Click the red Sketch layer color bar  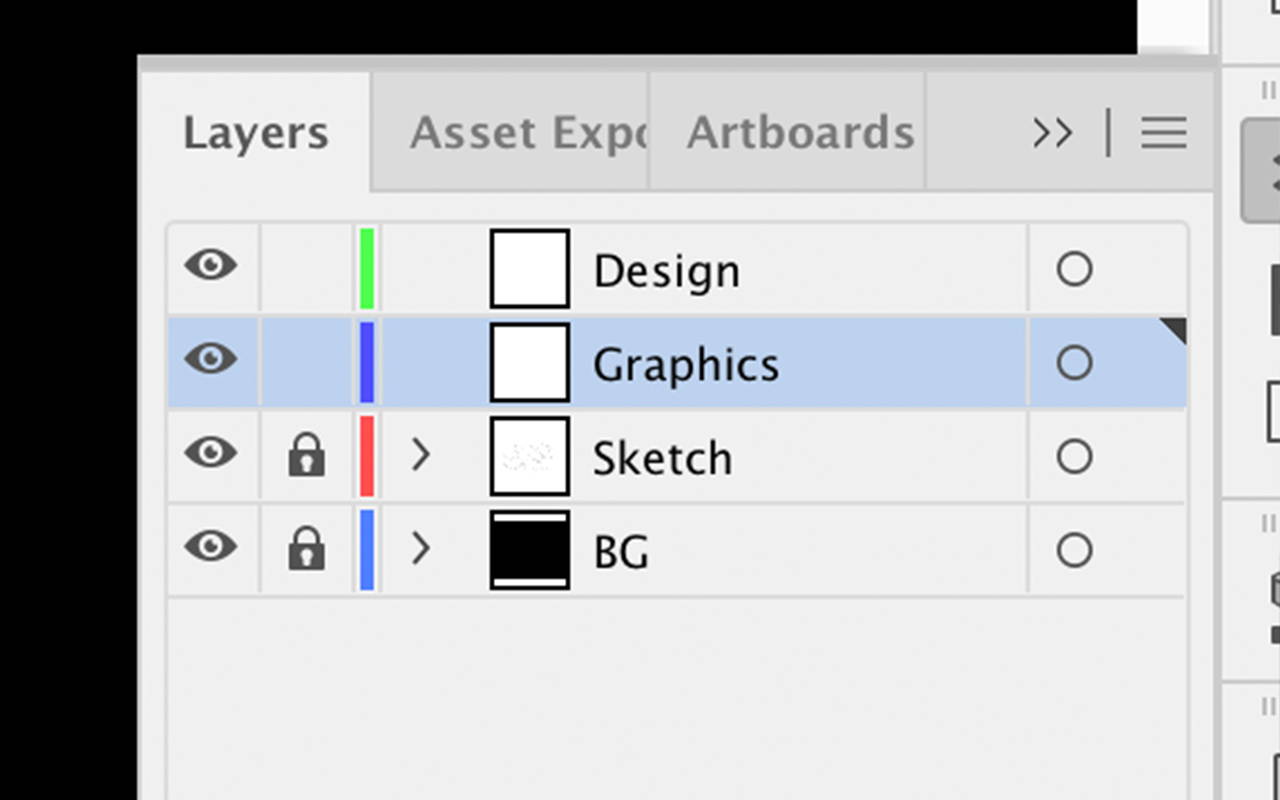[x=367, y=456]
